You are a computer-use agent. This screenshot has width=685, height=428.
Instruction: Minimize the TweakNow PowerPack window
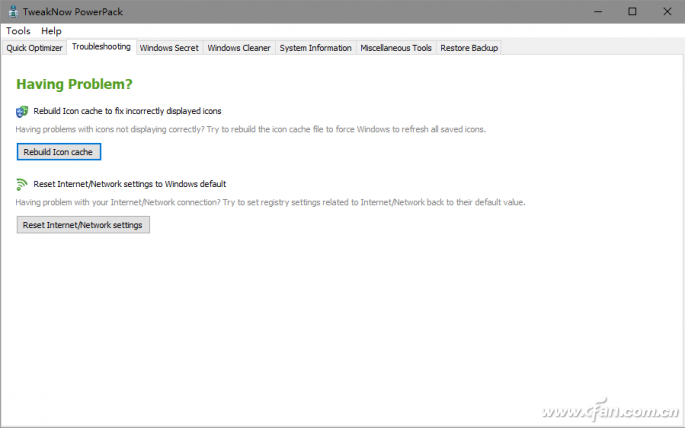point(598,12)
